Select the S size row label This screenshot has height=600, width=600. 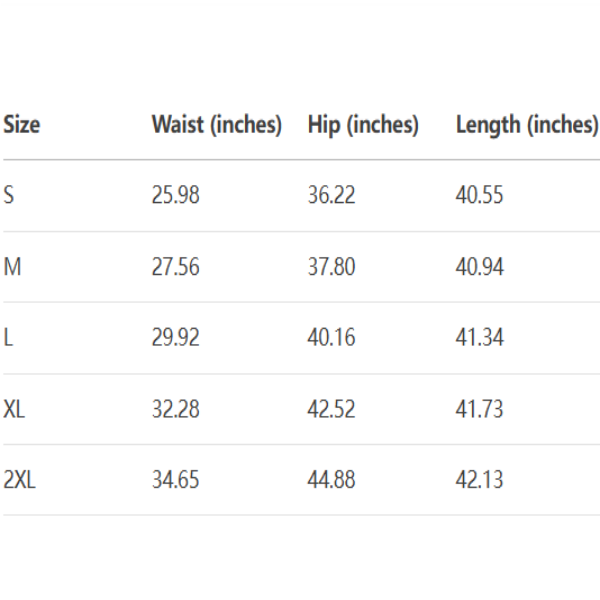(9, 196)
